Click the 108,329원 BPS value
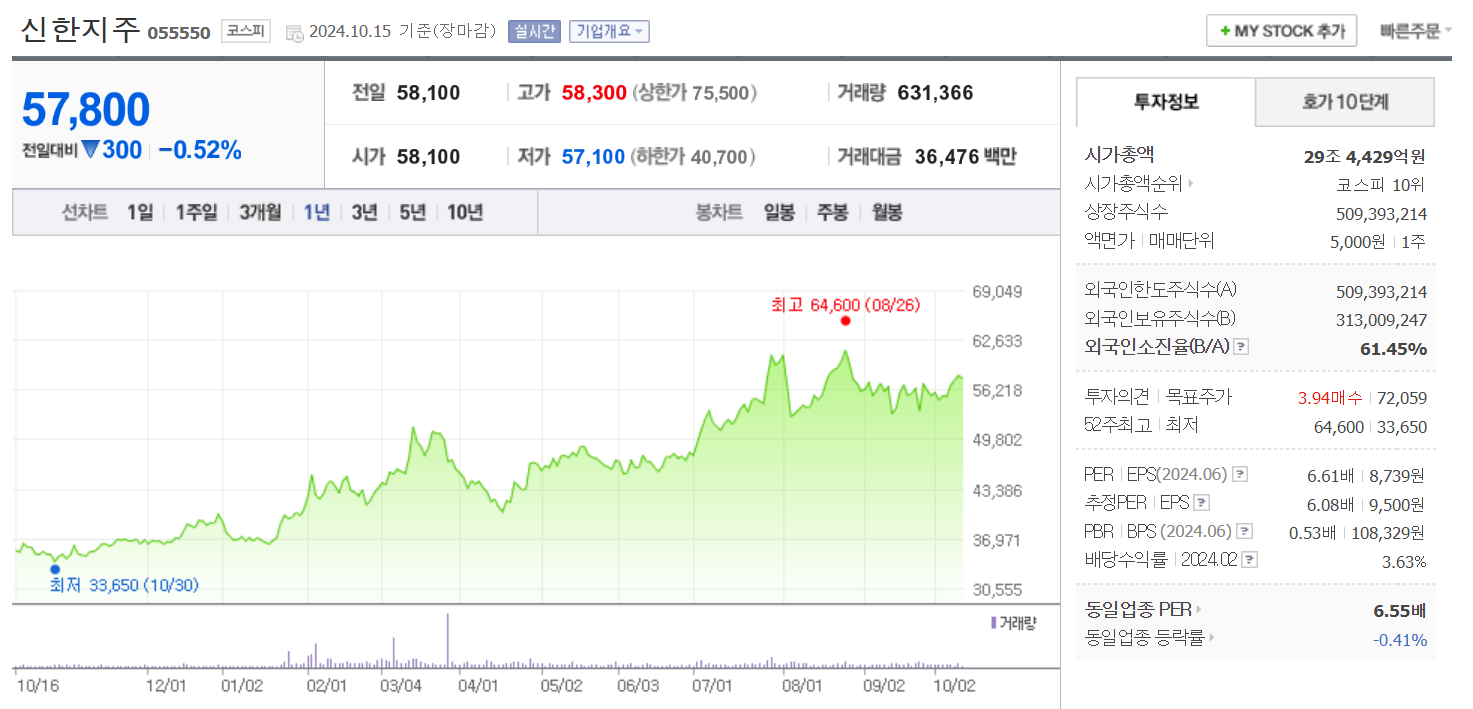1473x709 pixels. tap(1387, 532)
